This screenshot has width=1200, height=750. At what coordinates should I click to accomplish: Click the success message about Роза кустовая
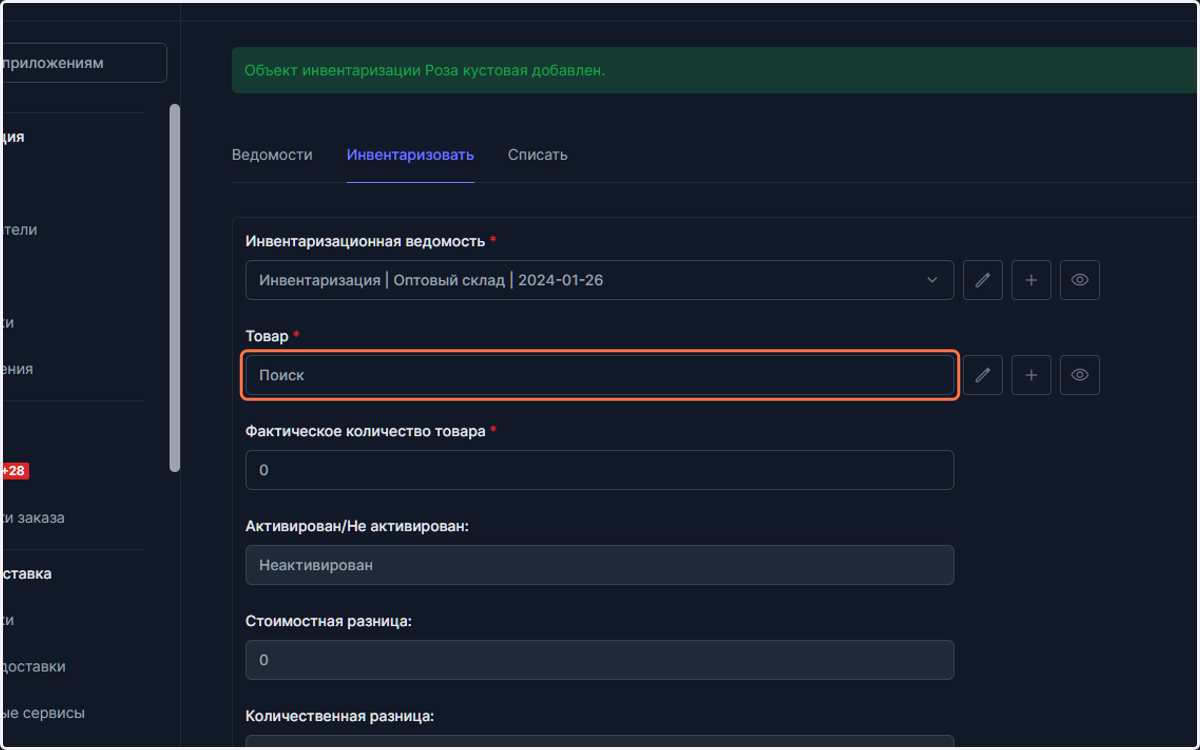425,71
